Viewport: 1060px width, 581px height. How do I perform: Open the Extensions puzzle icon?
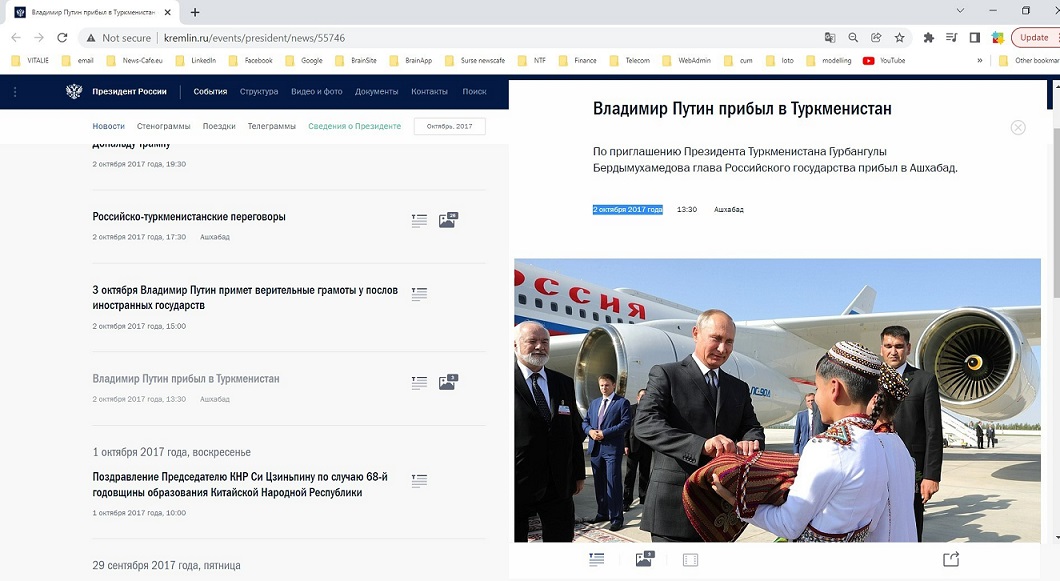(929, 38)
